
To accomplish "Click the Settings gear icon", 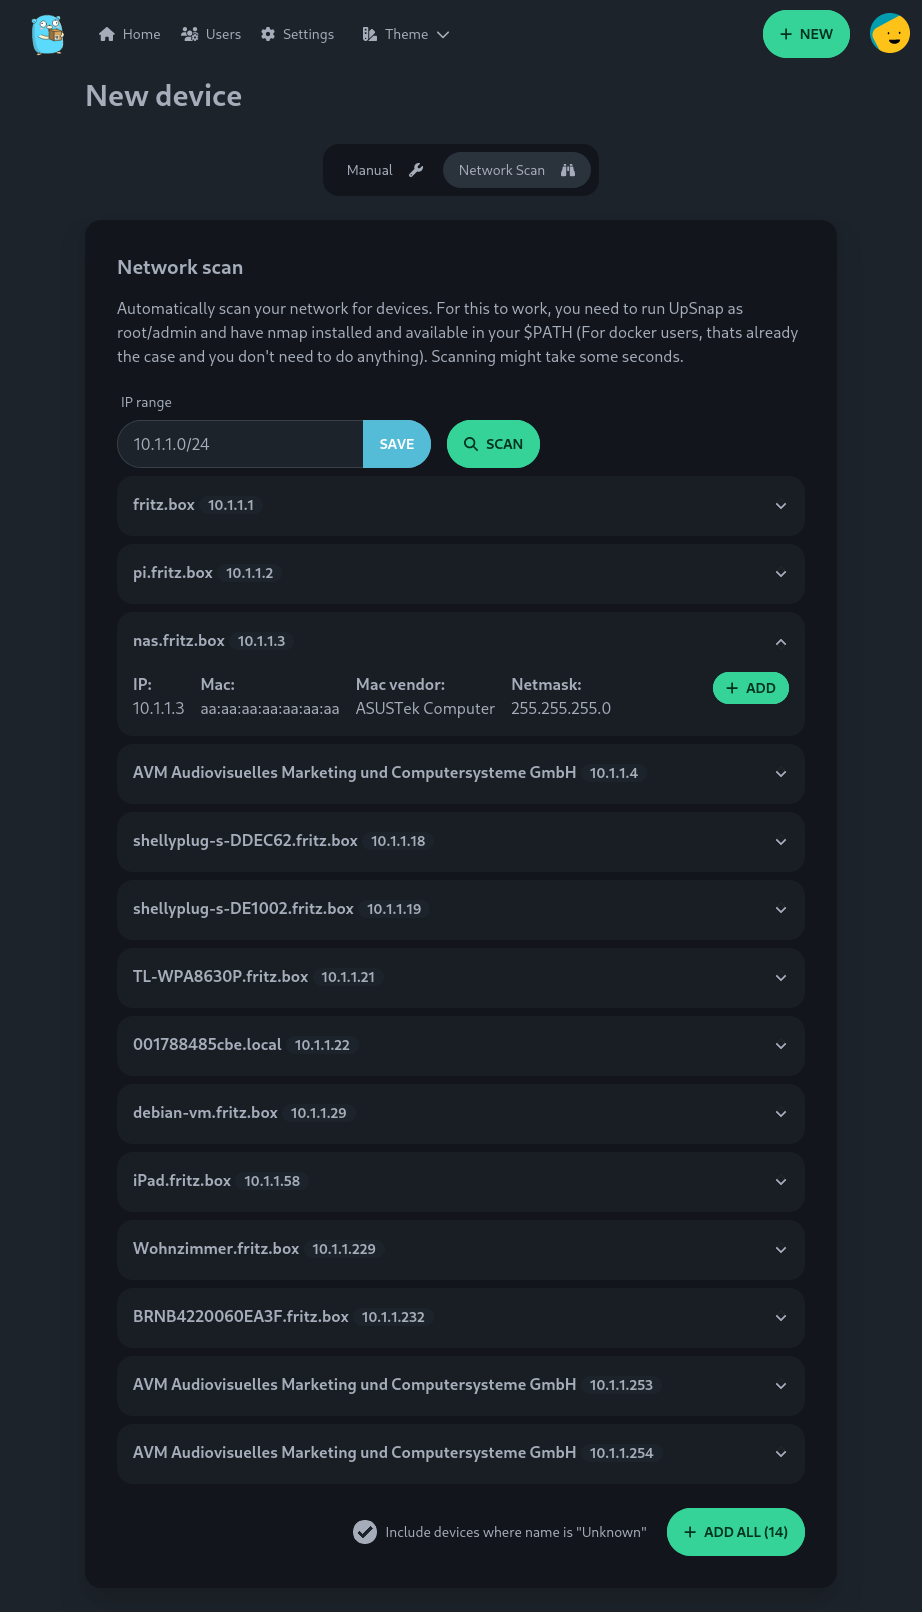I will pyautogui.click(x=268, y=34).
